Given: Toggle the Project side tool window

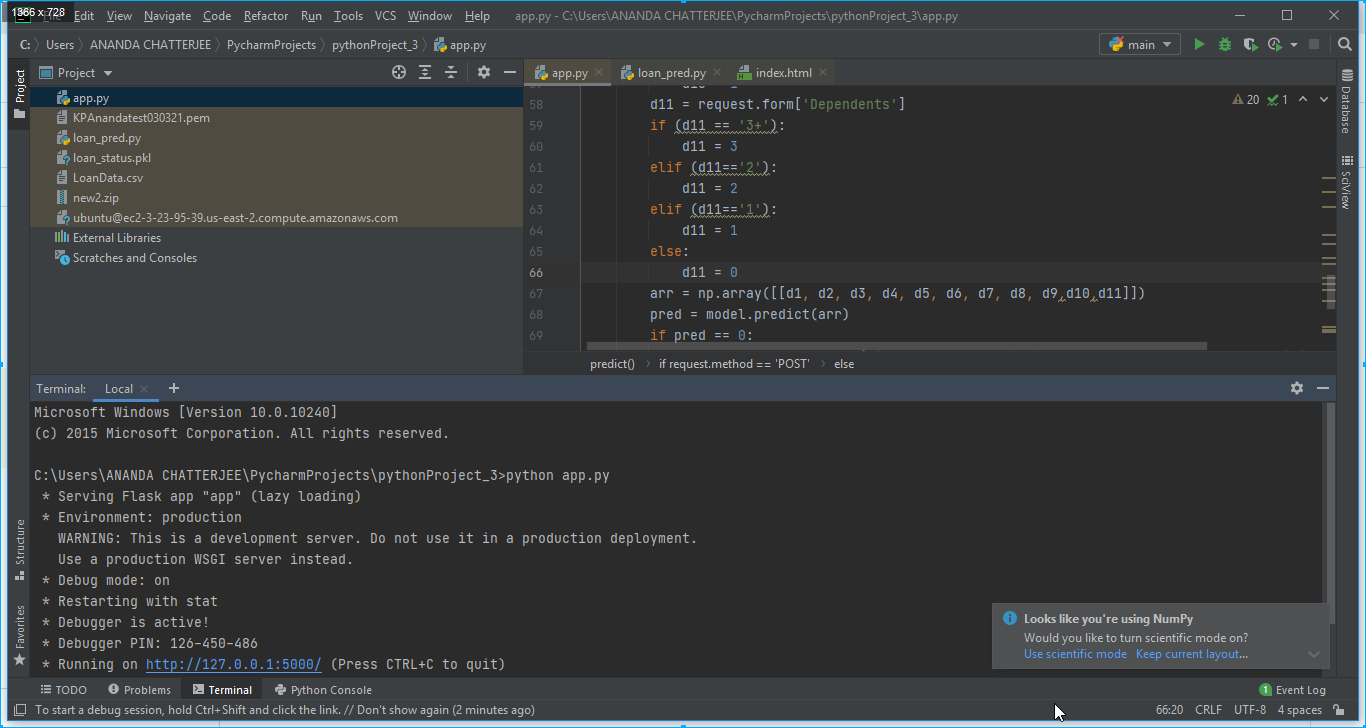Looking at the screenshot, I should 19,93.
